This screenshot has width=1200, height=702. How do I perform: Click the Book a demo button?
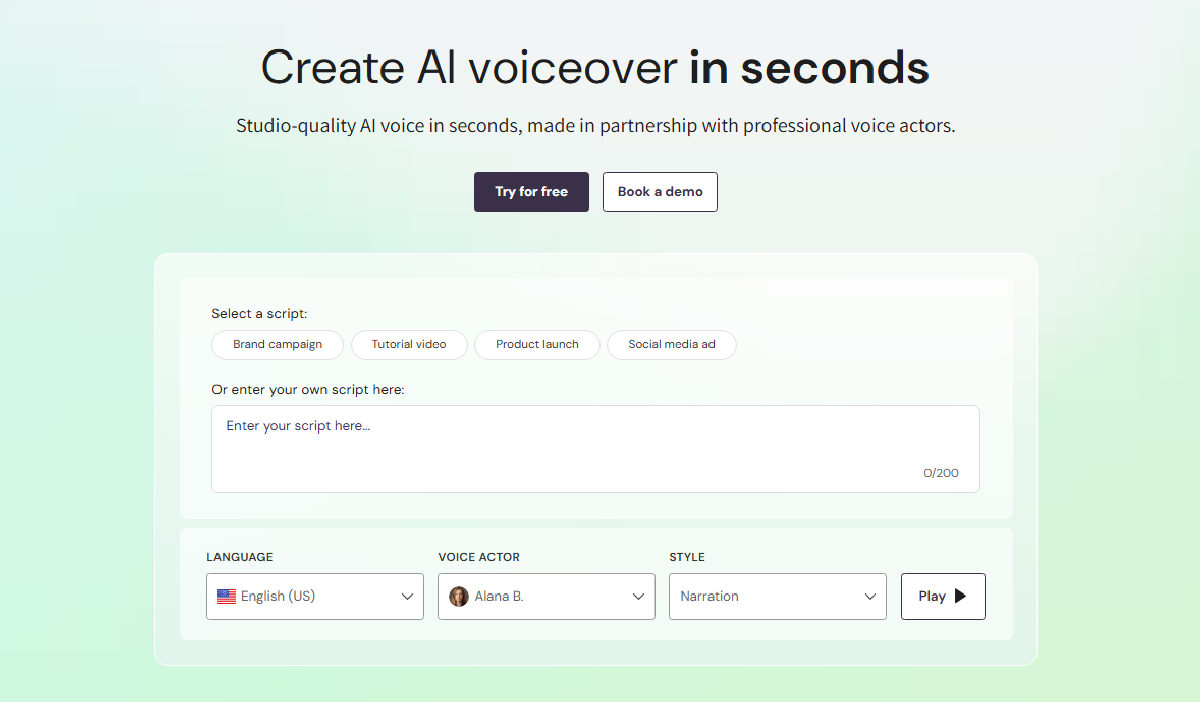(660, 192)
